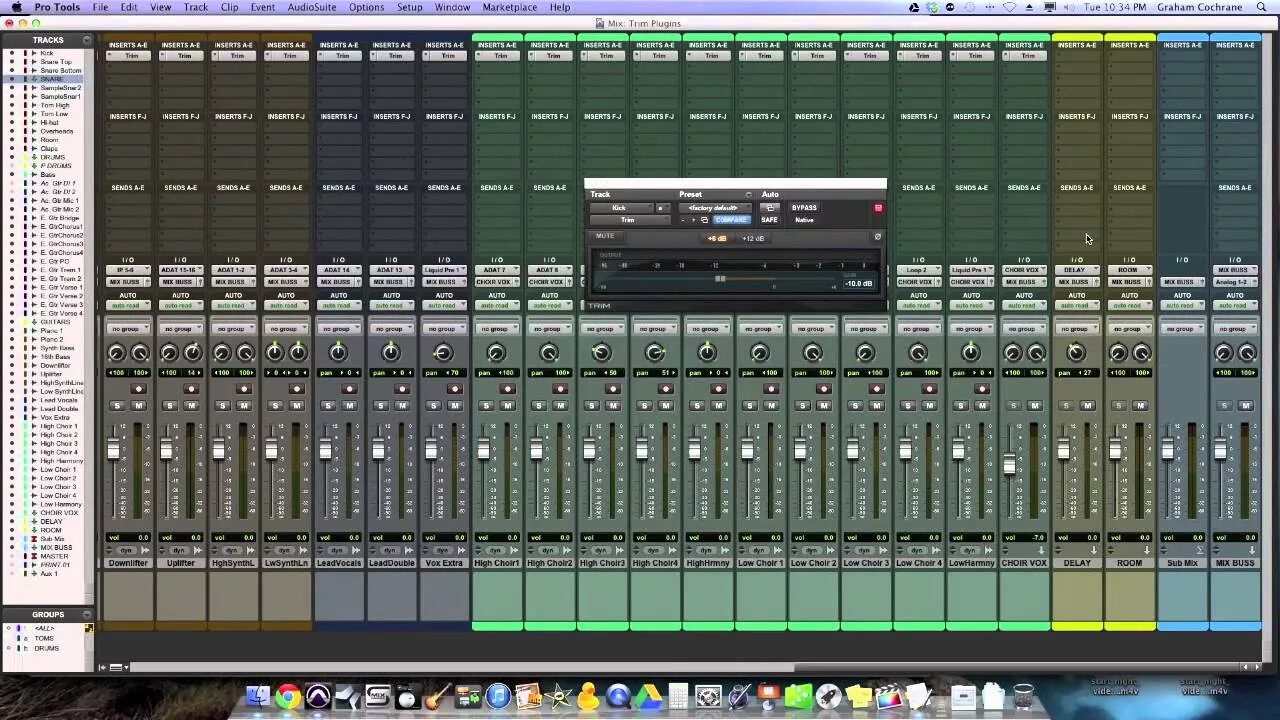This screenshot has width=1280, height=720.
Task: Open the Marketplace menu
Action: tap(510, 7)
